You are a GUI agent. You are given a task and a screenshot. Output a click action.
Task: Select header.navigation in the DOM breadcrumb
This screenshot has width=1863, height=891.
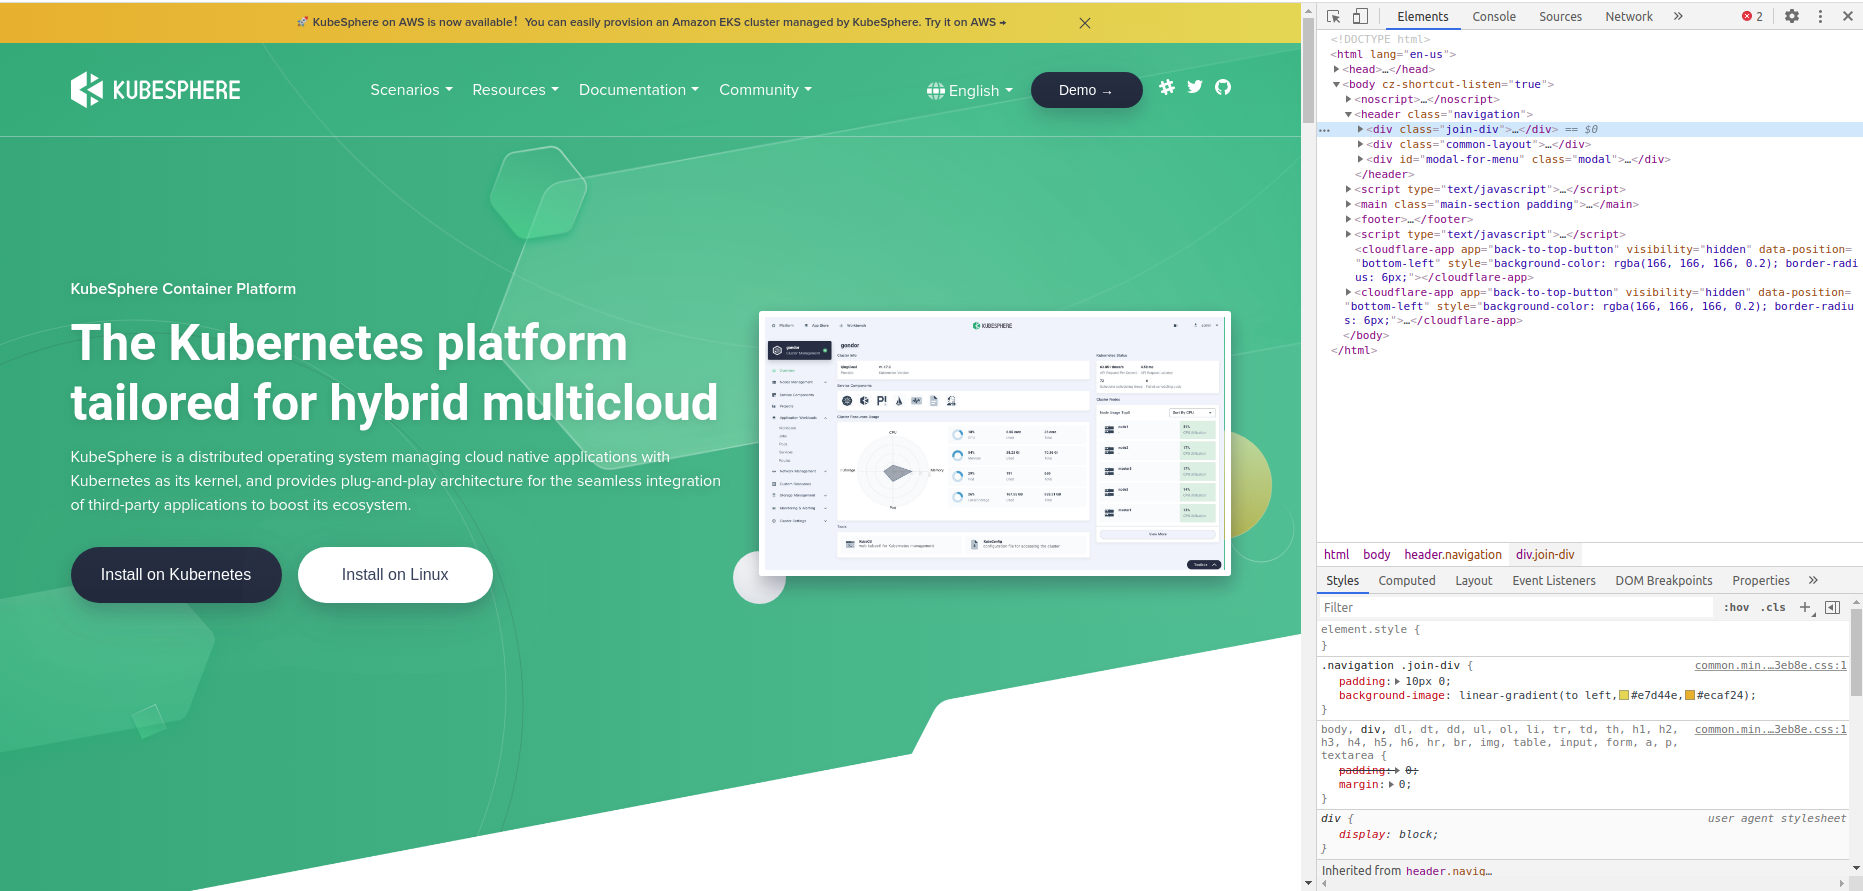point(1453,555)
